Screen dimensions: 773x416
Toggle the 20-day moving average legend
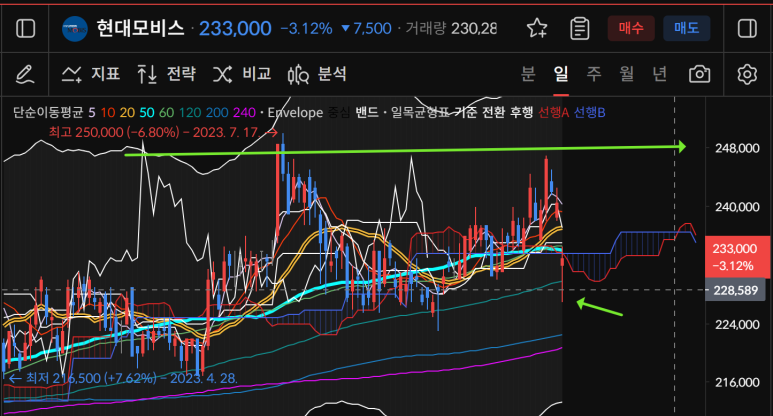tap(127, 113)
